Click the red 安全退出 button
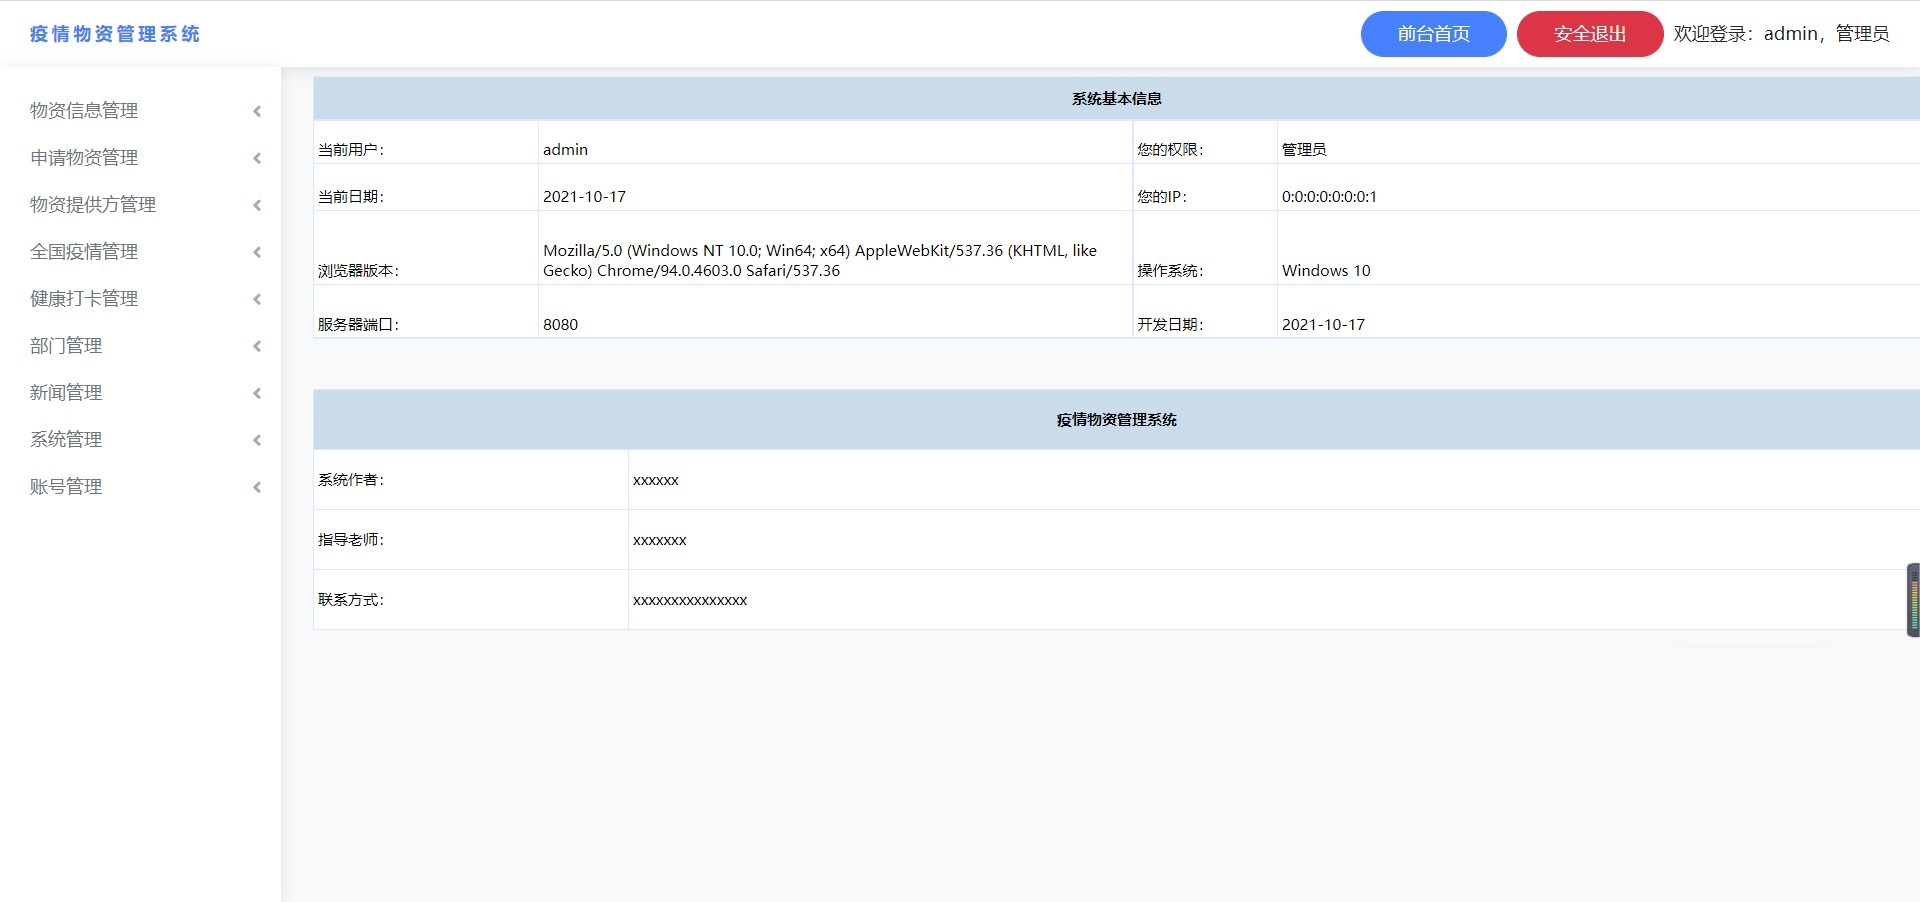Screen dimensions: 1920x902 (1590, 34)
